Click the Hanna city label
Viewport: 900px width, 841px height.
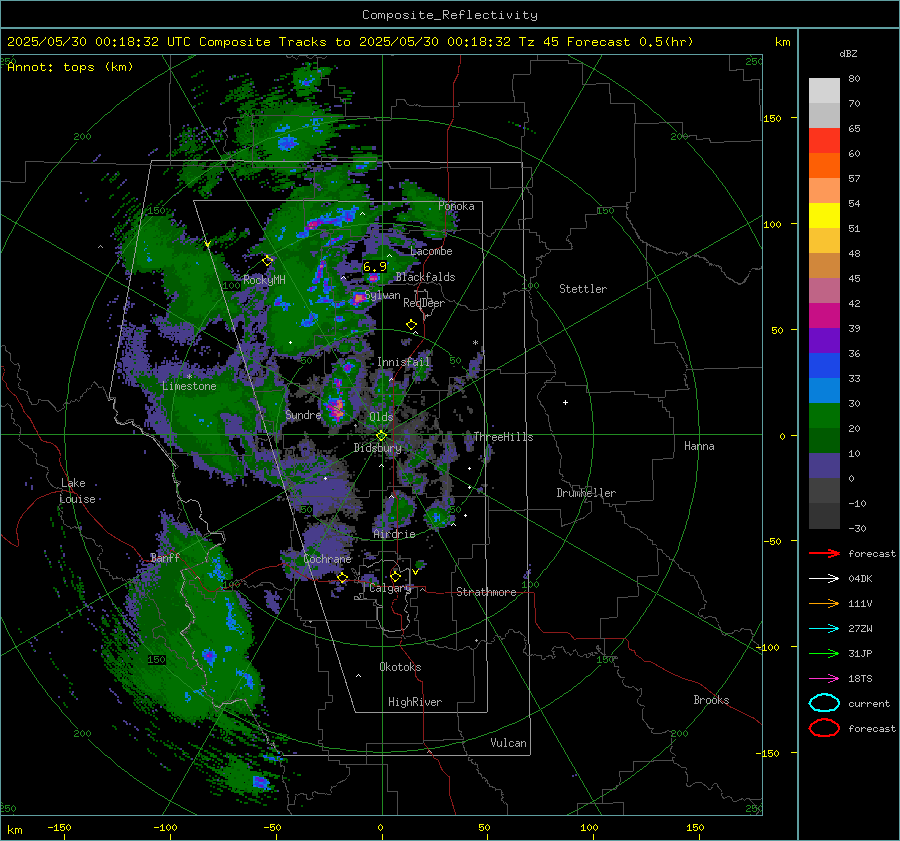coord(699,446)
